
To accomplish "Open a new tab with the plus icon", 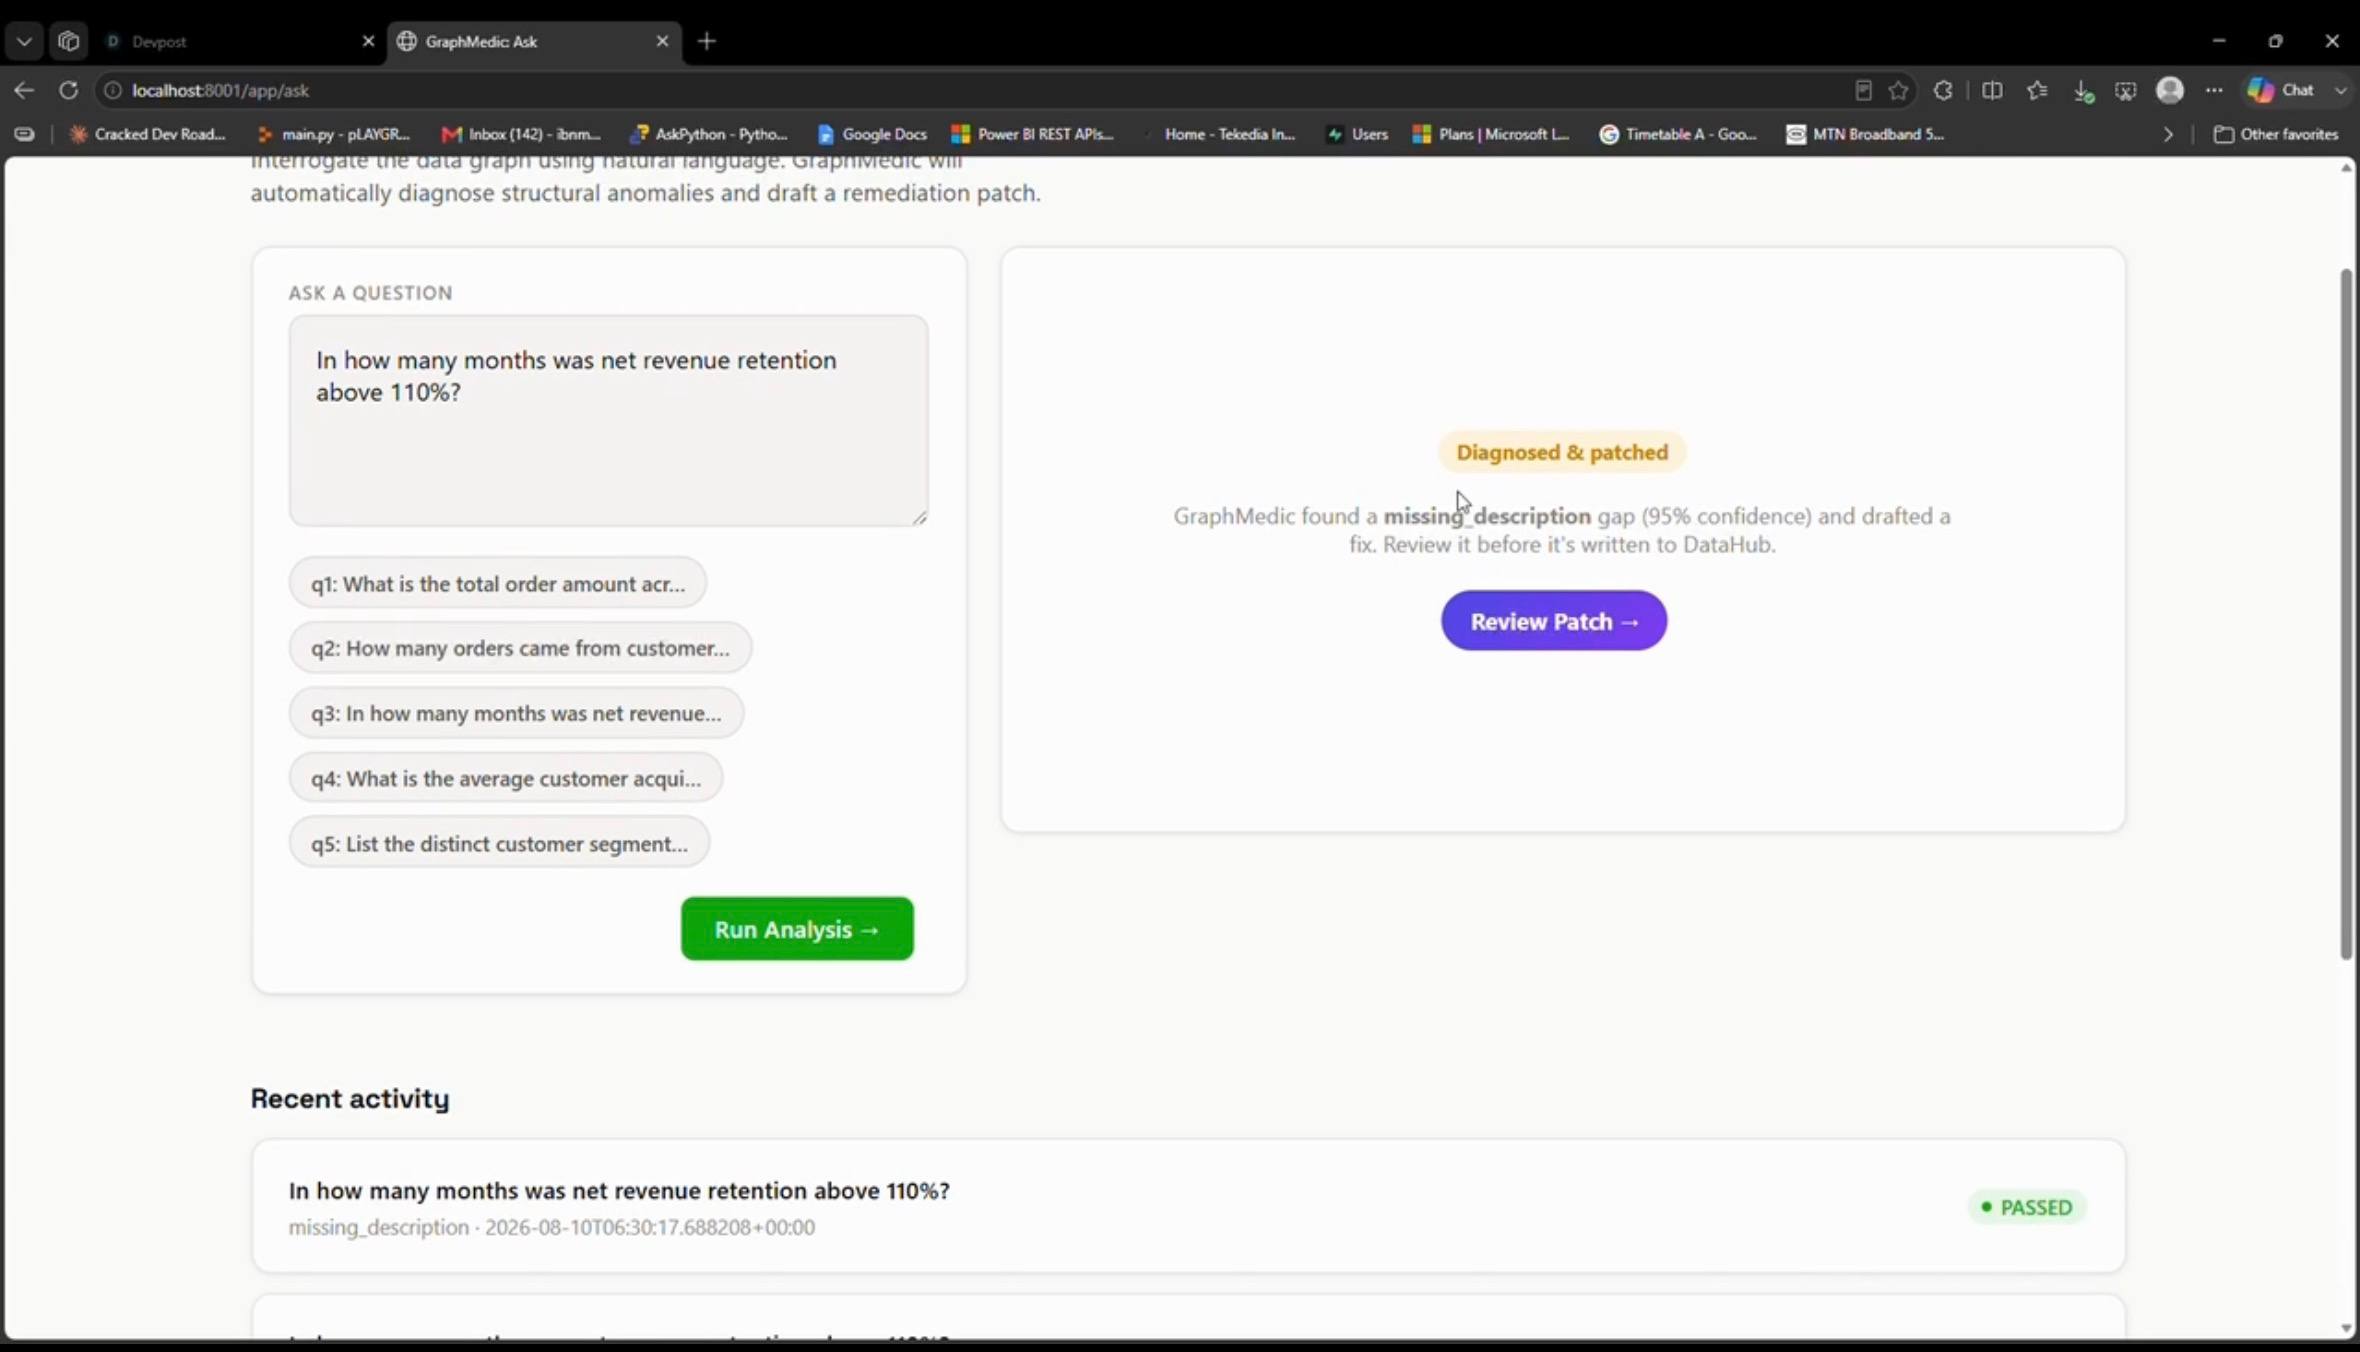I will (x=707, y=41).
